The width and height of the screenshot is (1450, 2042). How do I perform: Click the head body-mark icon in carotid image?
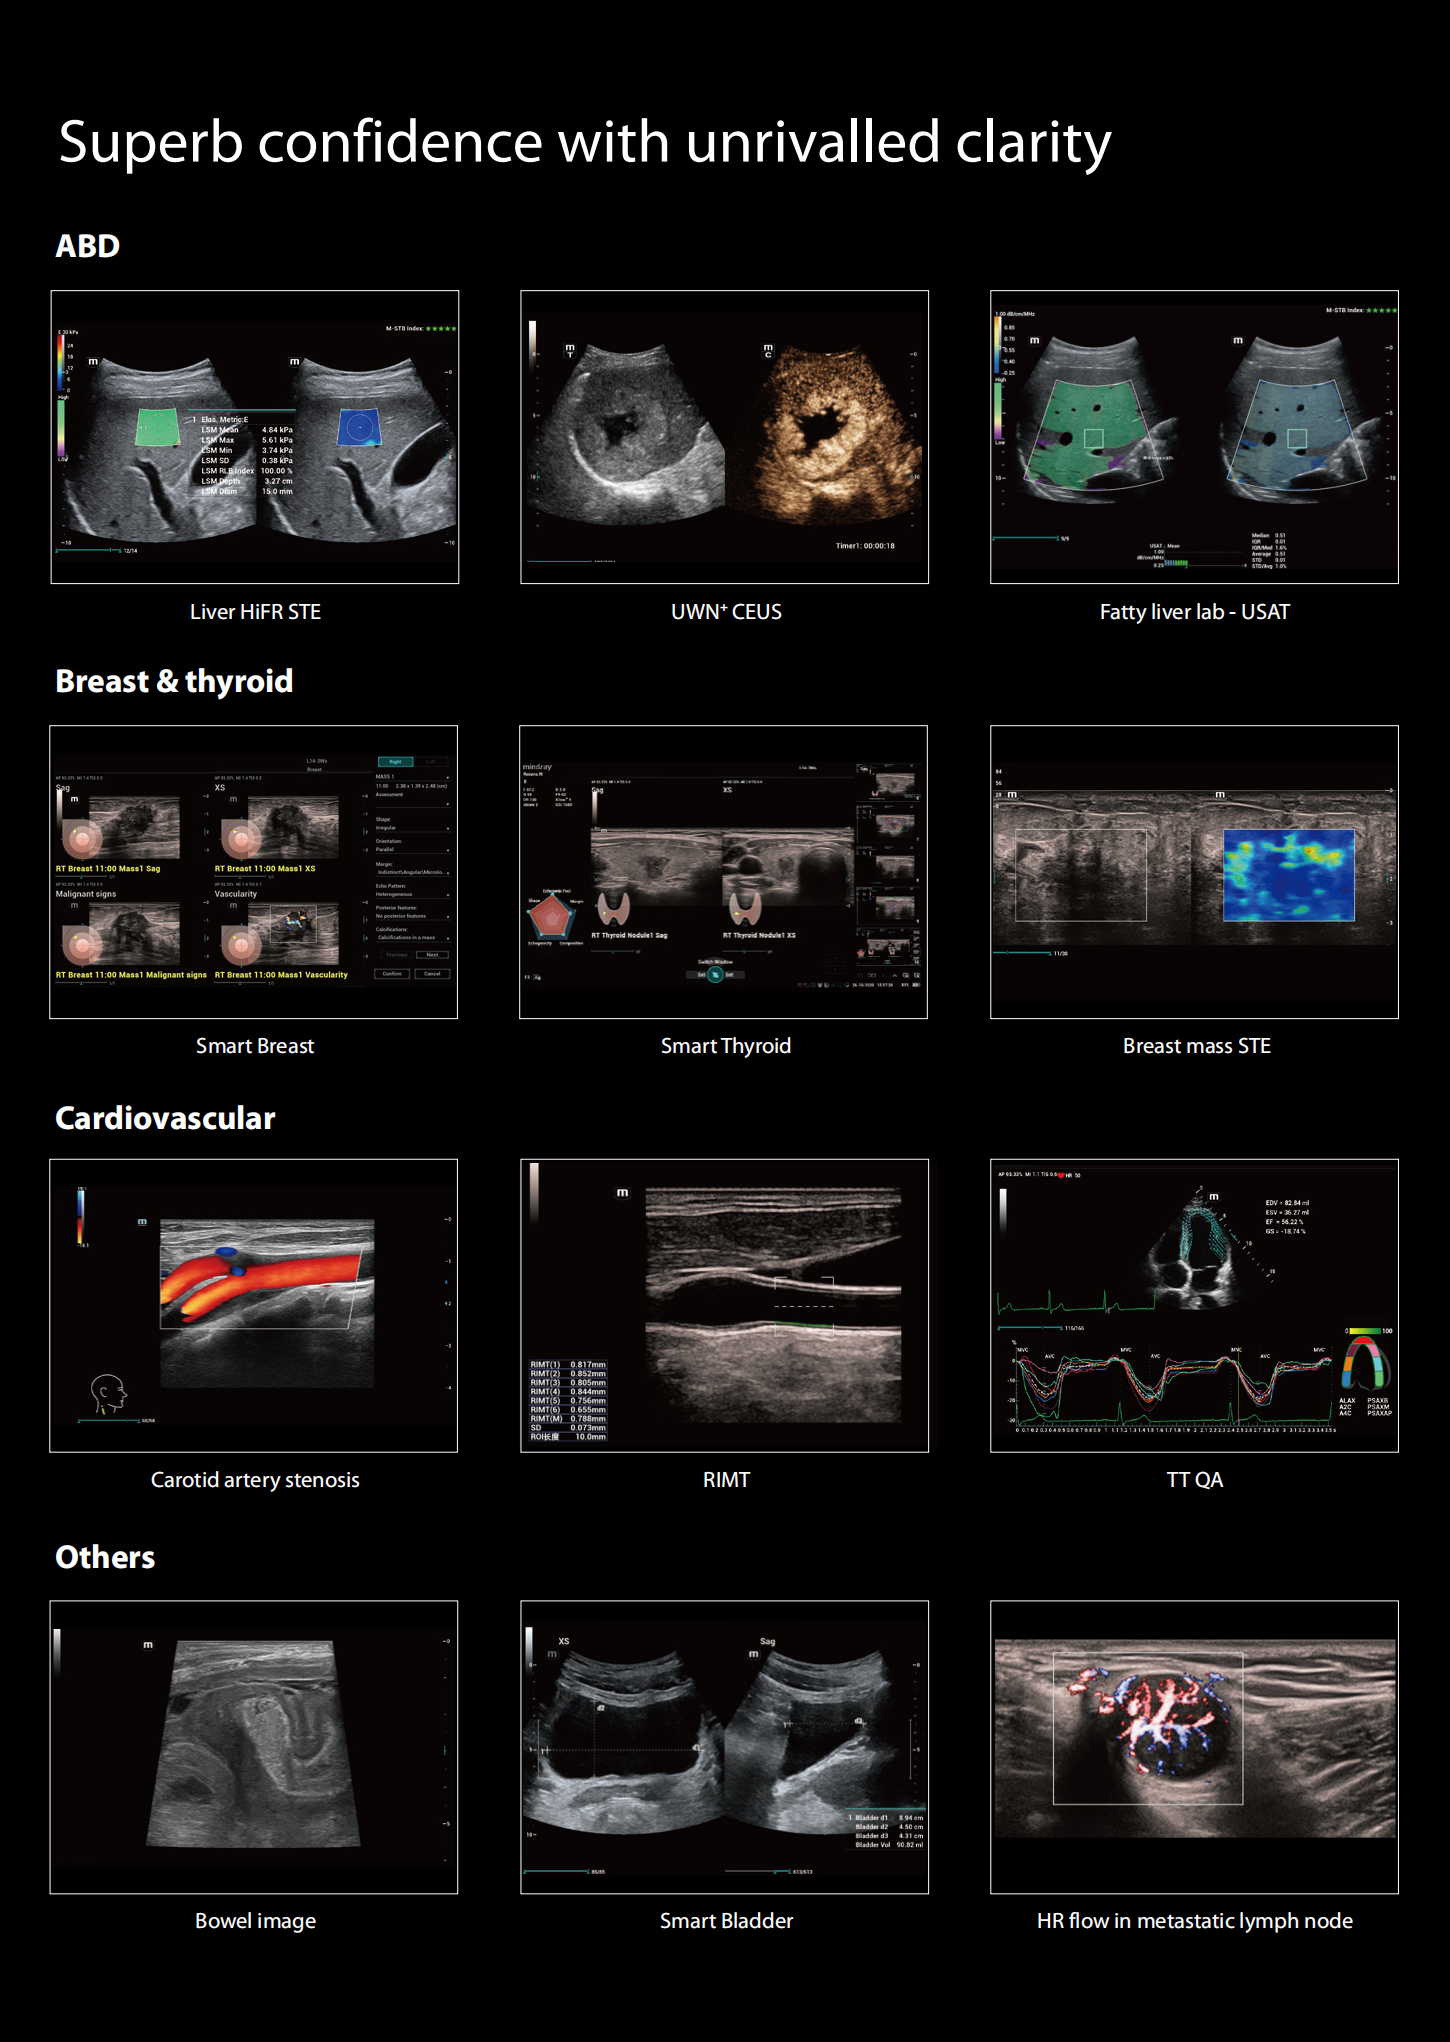[x=108, y=1393]
